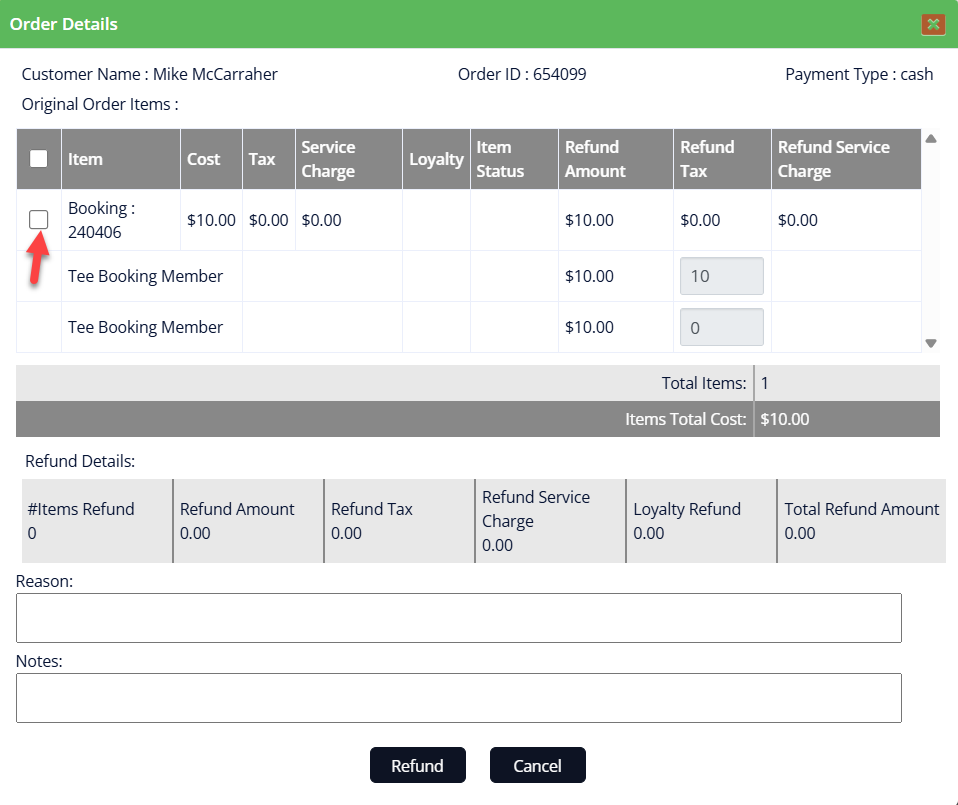
Task: Close the Order Details dialog
Action: tap(933, 24)
